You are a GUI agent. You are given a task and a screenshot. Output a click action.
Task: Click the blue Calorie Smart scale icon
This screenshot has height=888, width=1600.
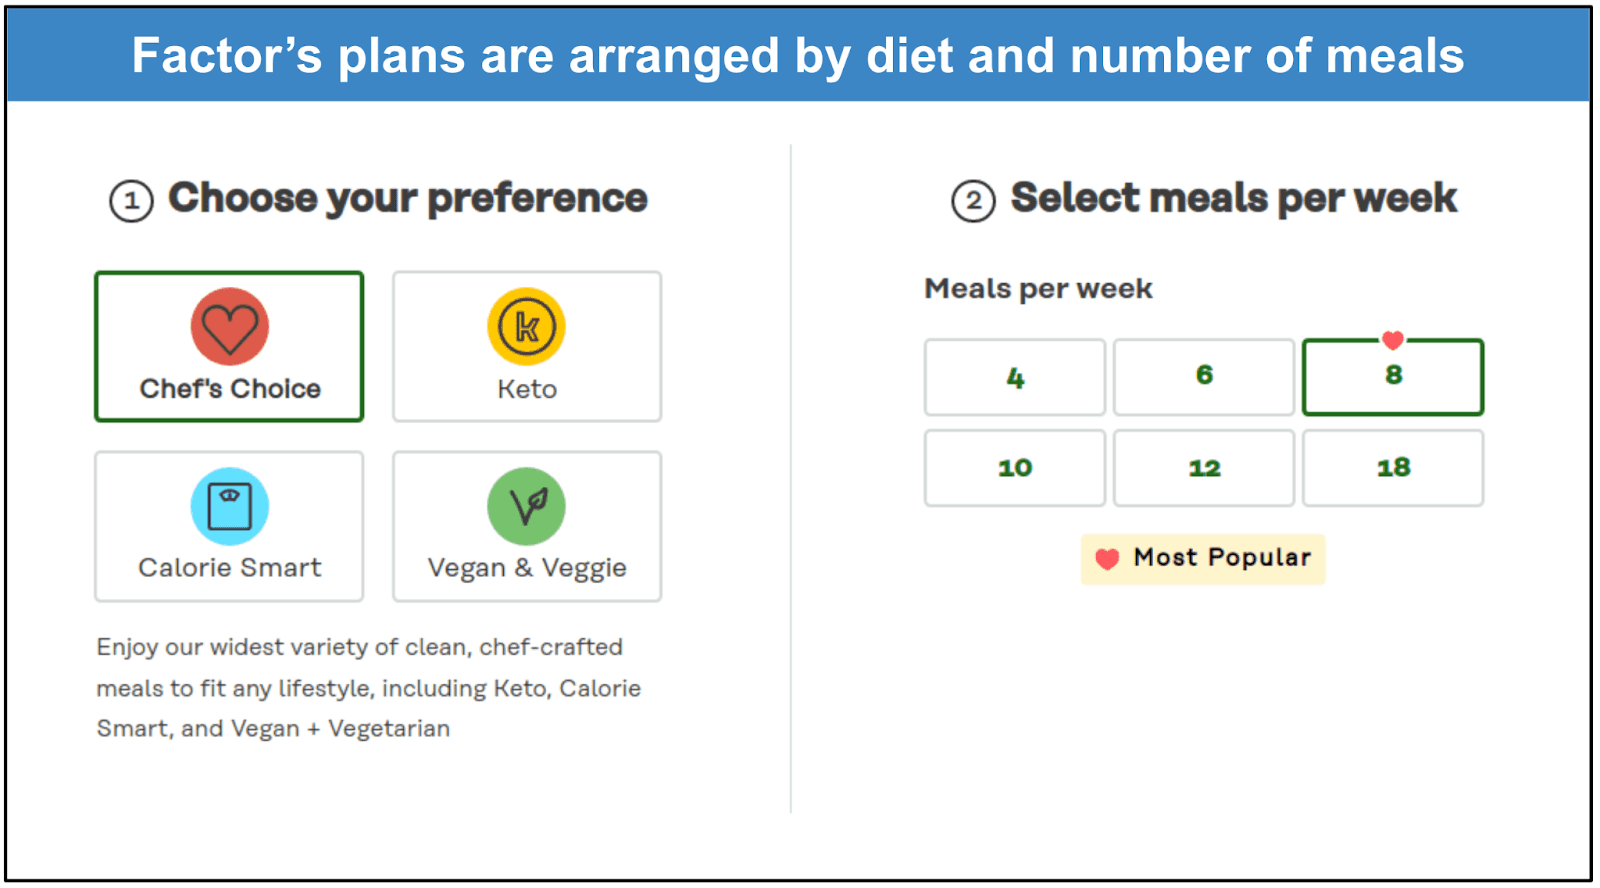tap(230, 506)
